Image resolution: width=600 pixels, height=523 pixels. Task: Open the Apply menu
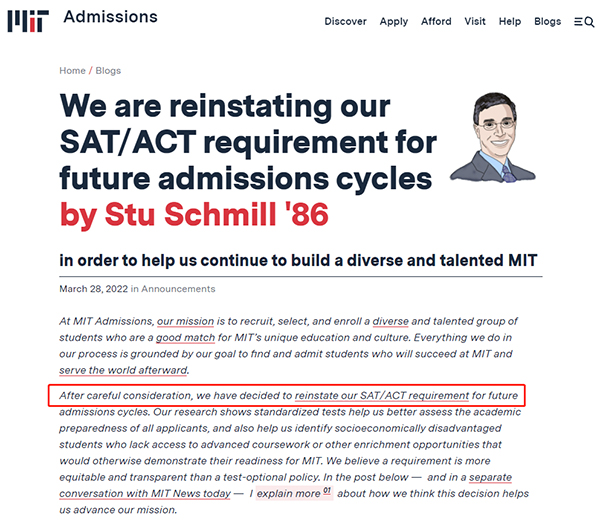pyautogui.click(x=394, y=22)
